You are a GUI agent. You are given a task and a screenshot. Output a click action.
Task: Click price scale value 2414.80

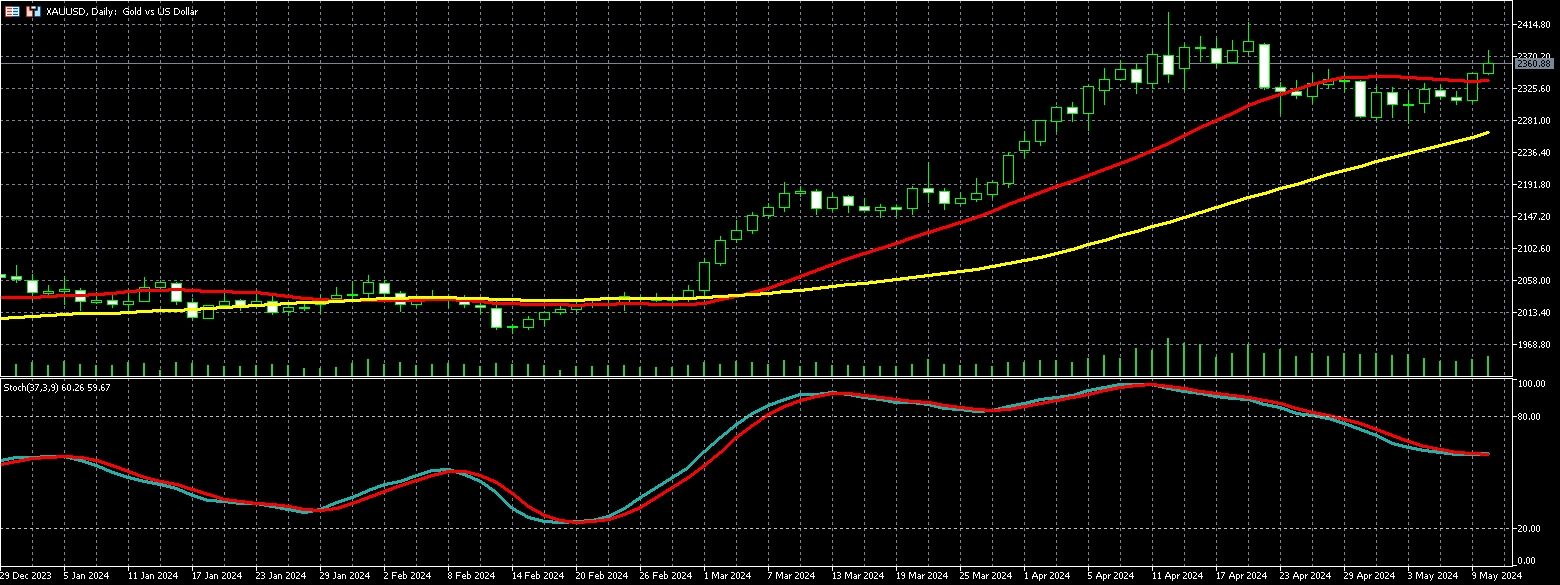(x=1533, y=24)
